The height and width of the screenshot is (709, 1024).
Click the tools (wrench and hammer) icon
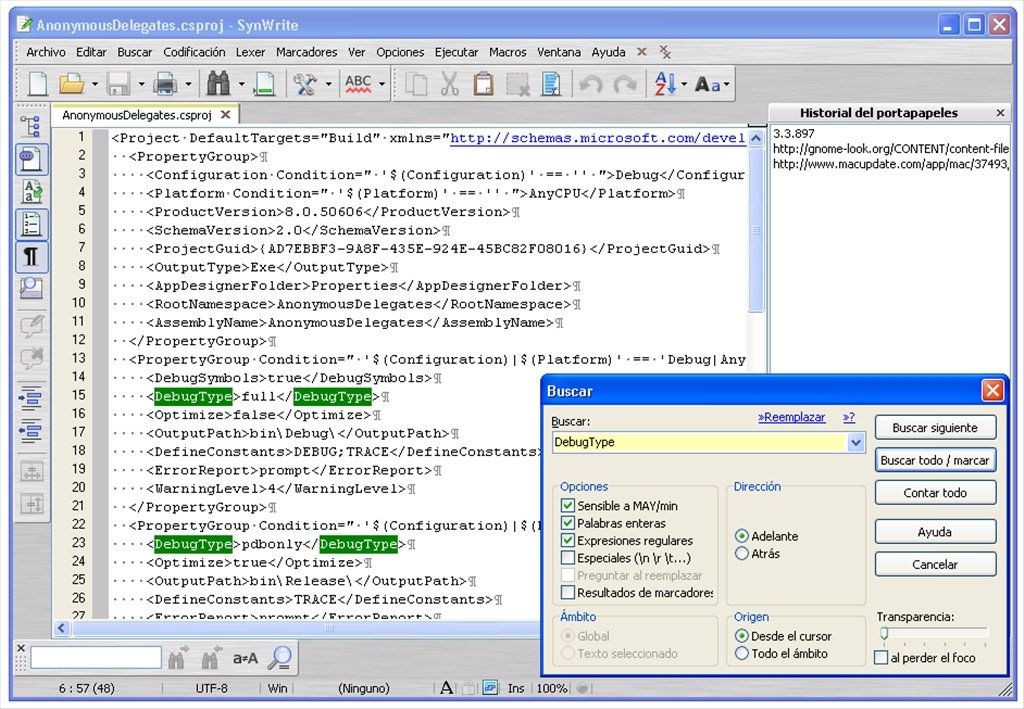coord(305,84)
